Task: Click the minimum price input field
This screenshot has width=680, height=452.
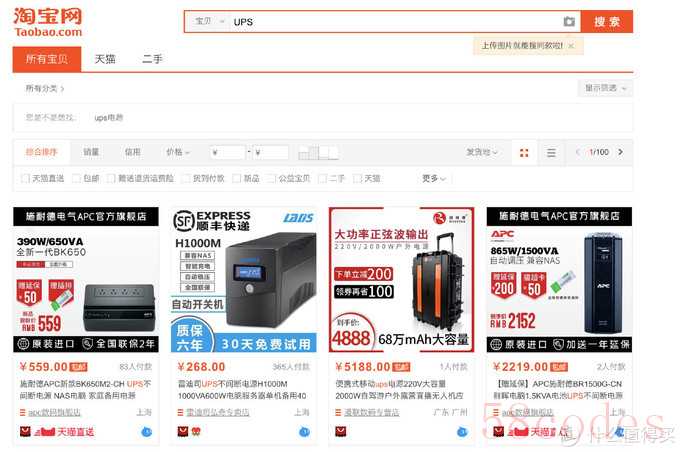Action: point(228,152)
